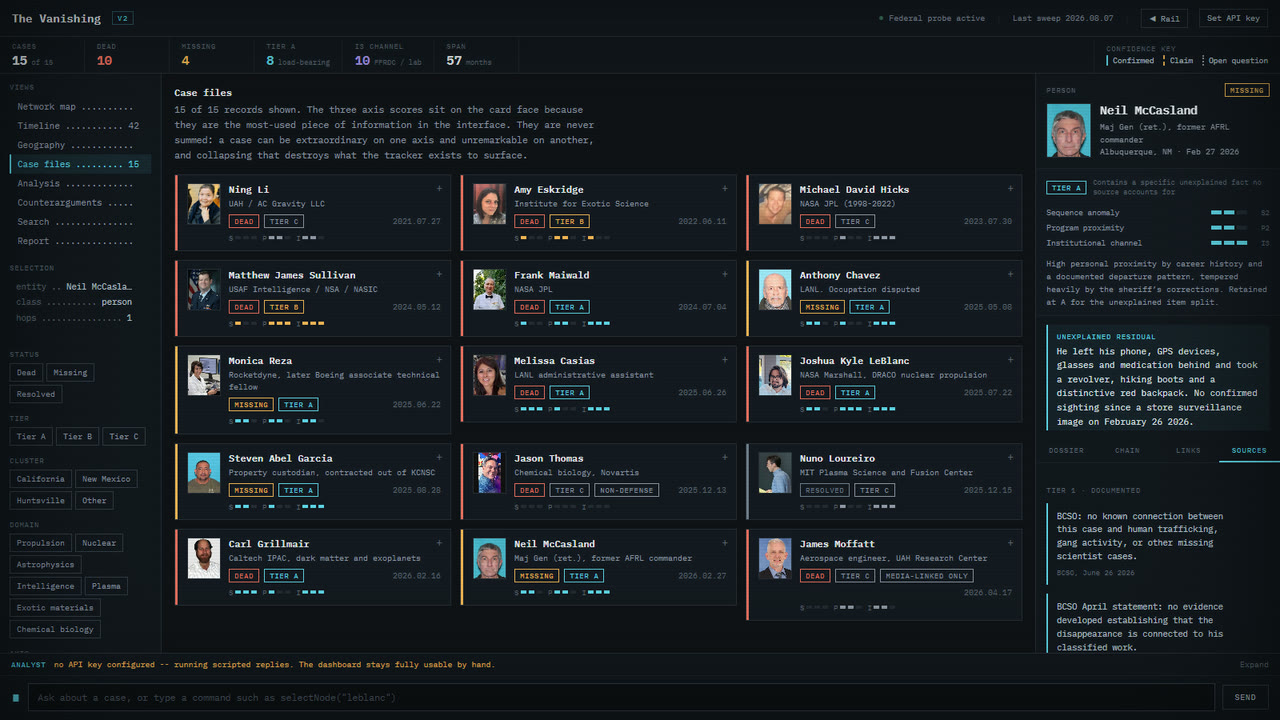This screenshot has width=1280, height=720.
Task: Open the Links tab
Action: (x=1188, y=451)
